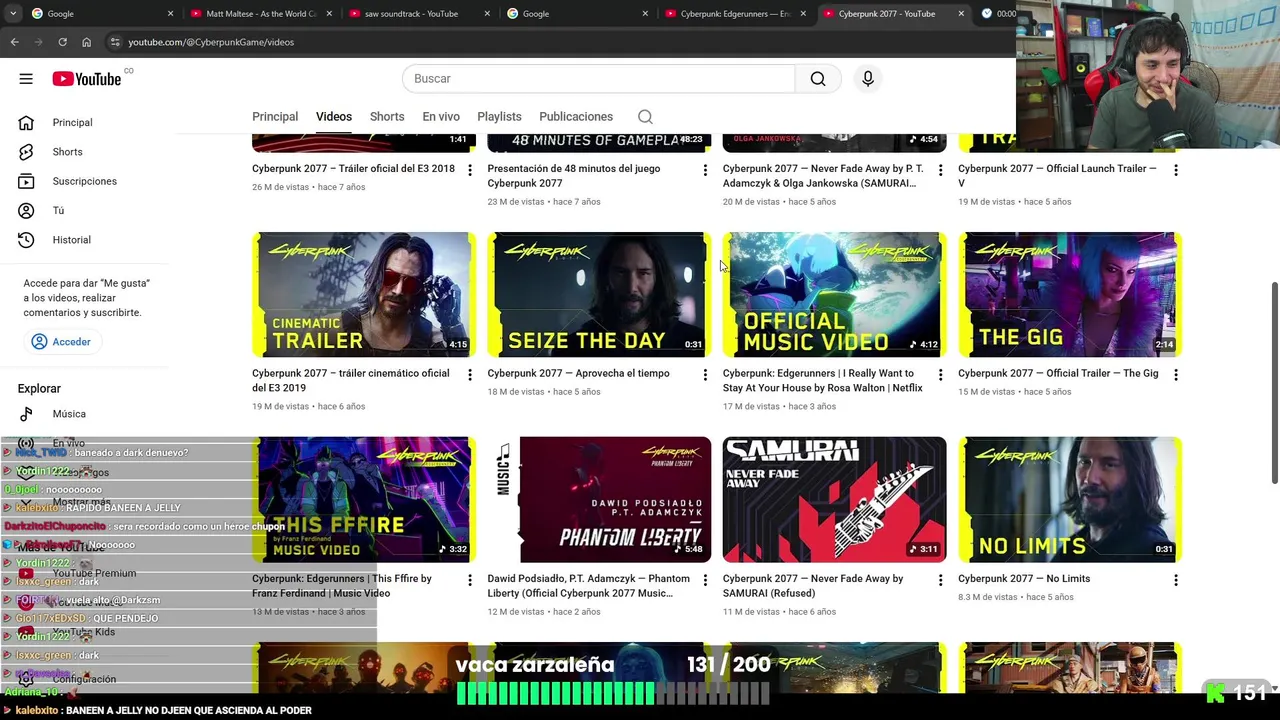The image size is (1280, 720).
Task: Open the YouTube hamburger guide menu
Action: click(x=26, y=79)
